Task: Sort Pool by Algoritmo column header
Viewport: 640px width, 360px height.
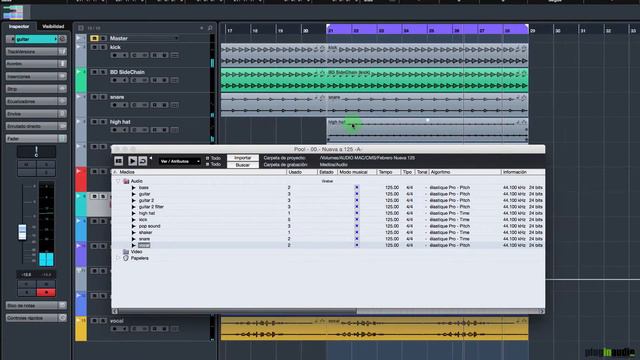Action: coord(464,172)
